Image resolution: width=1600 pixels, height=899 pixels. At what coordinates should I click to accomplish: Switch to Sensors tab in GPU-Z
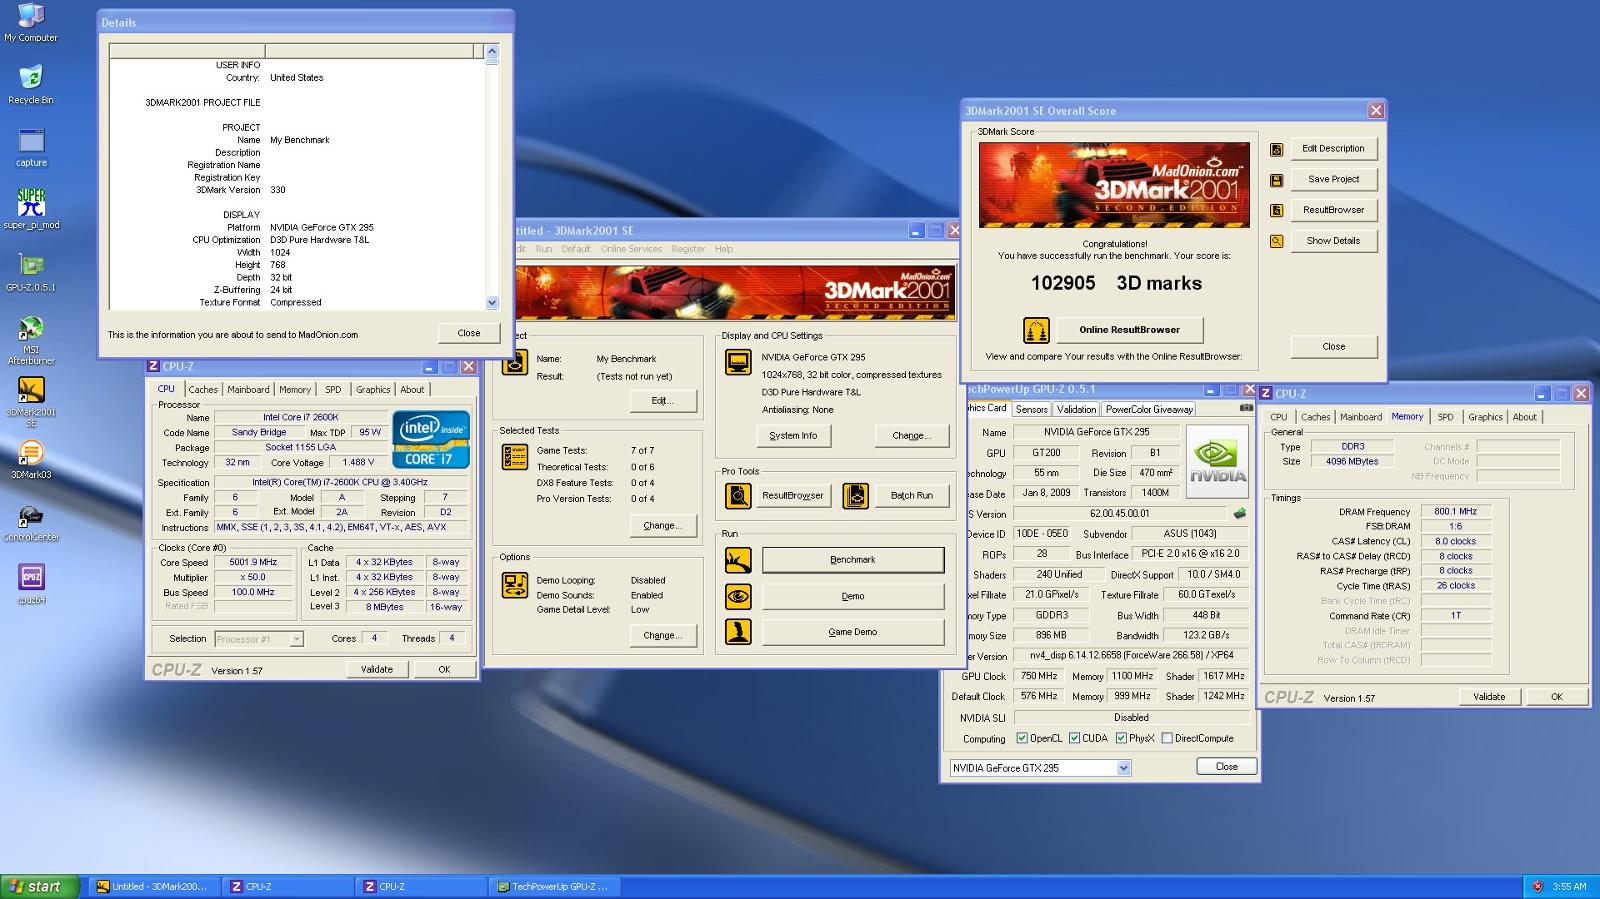tap(1032, 409)
